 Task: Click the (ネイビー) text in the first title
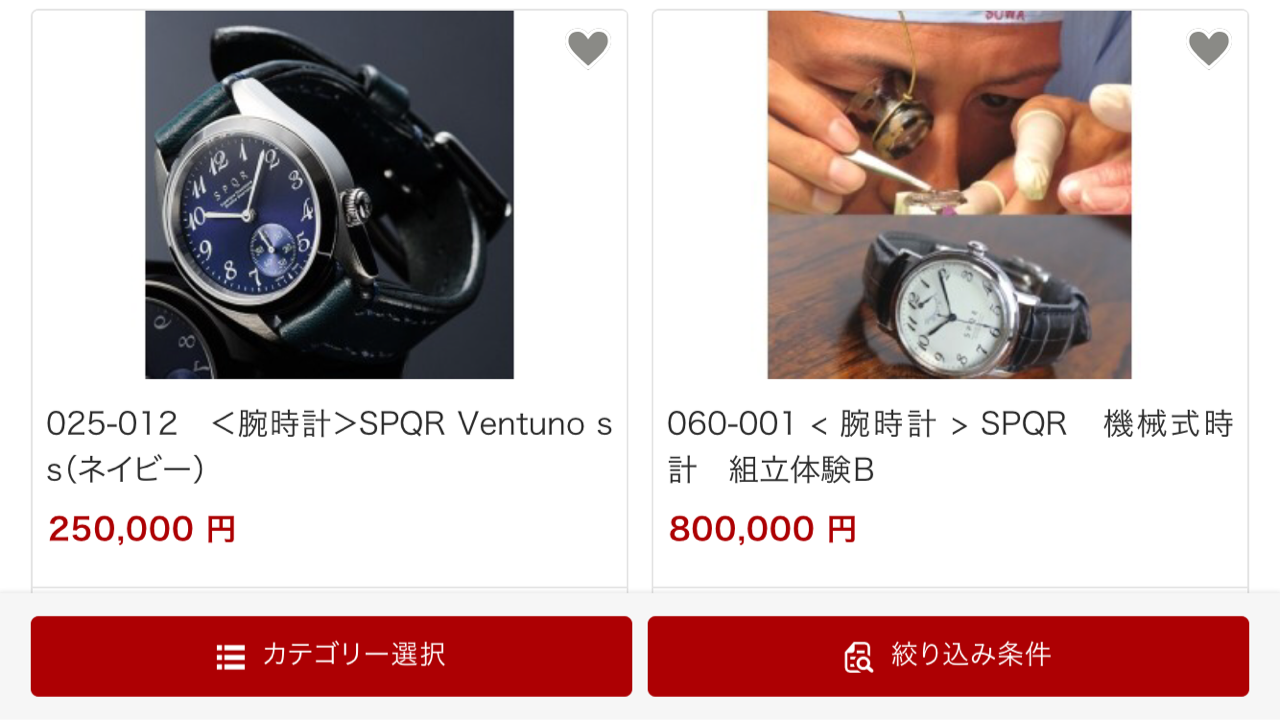pyautogui.click(x=126, y=469)
